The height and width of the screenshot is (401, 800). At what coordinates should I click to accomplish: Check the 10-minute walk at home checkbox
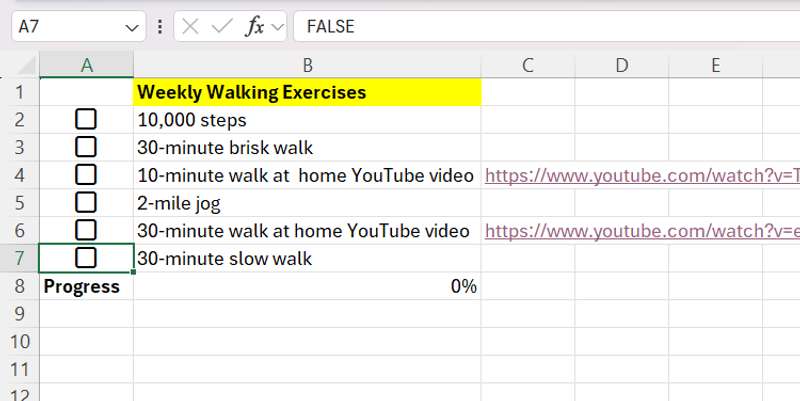[86, 175]
